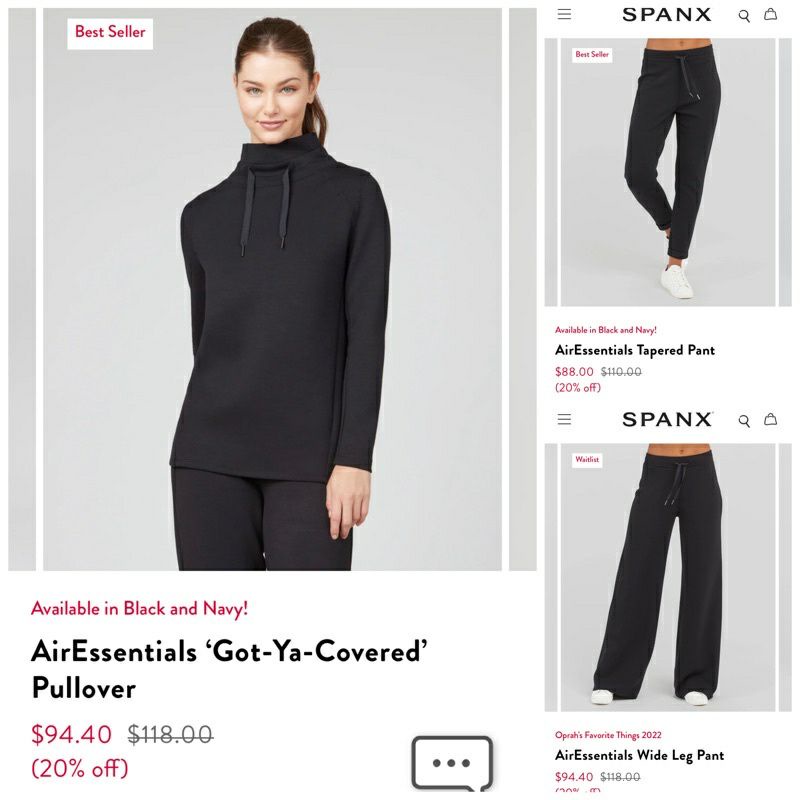Click the Best Seller badge on tapered pant

pyautogui.click(x=592, y=55)
